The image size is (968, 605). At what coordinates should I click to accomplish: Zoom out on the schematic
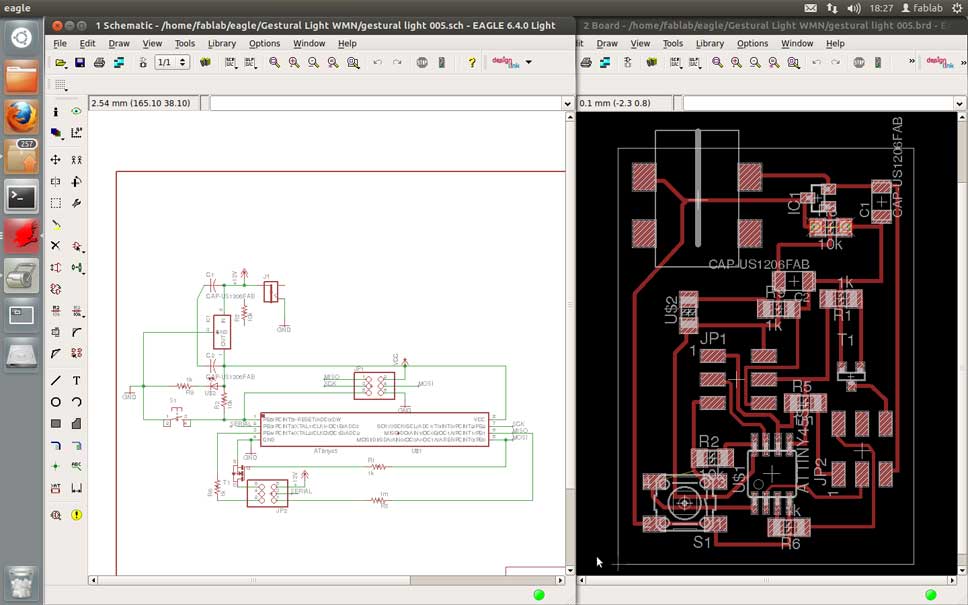coord(314,62)
